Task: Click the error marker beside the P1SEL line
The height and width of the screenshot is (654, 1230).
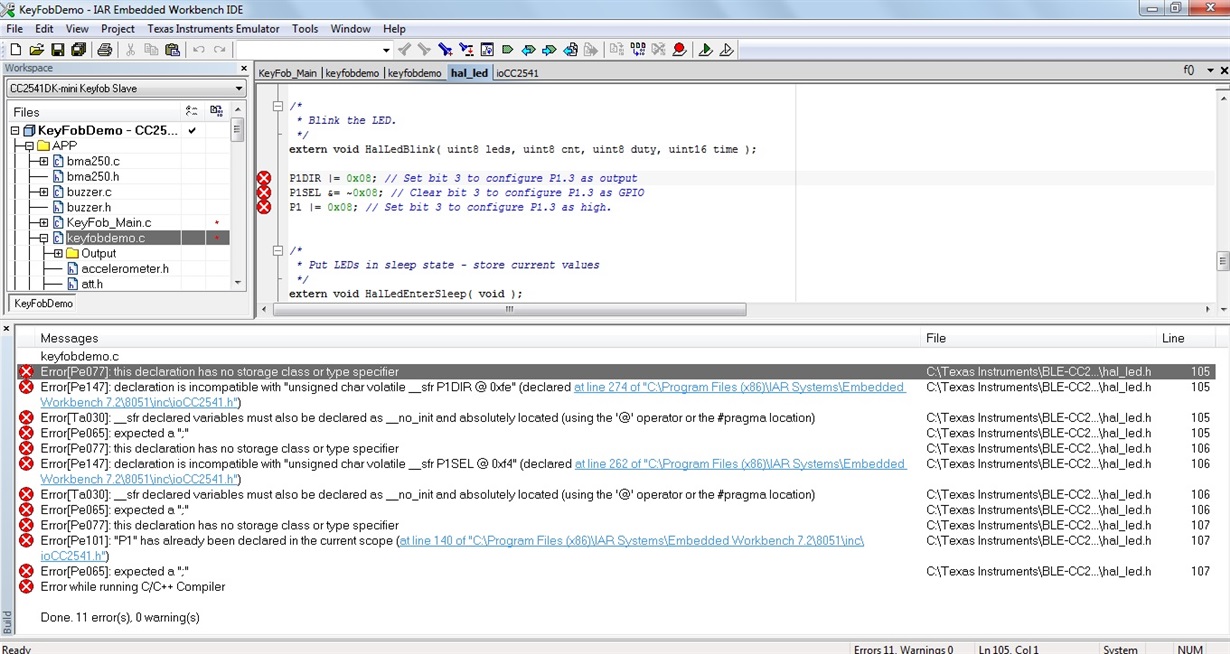Action: click(x=264, y=192)
